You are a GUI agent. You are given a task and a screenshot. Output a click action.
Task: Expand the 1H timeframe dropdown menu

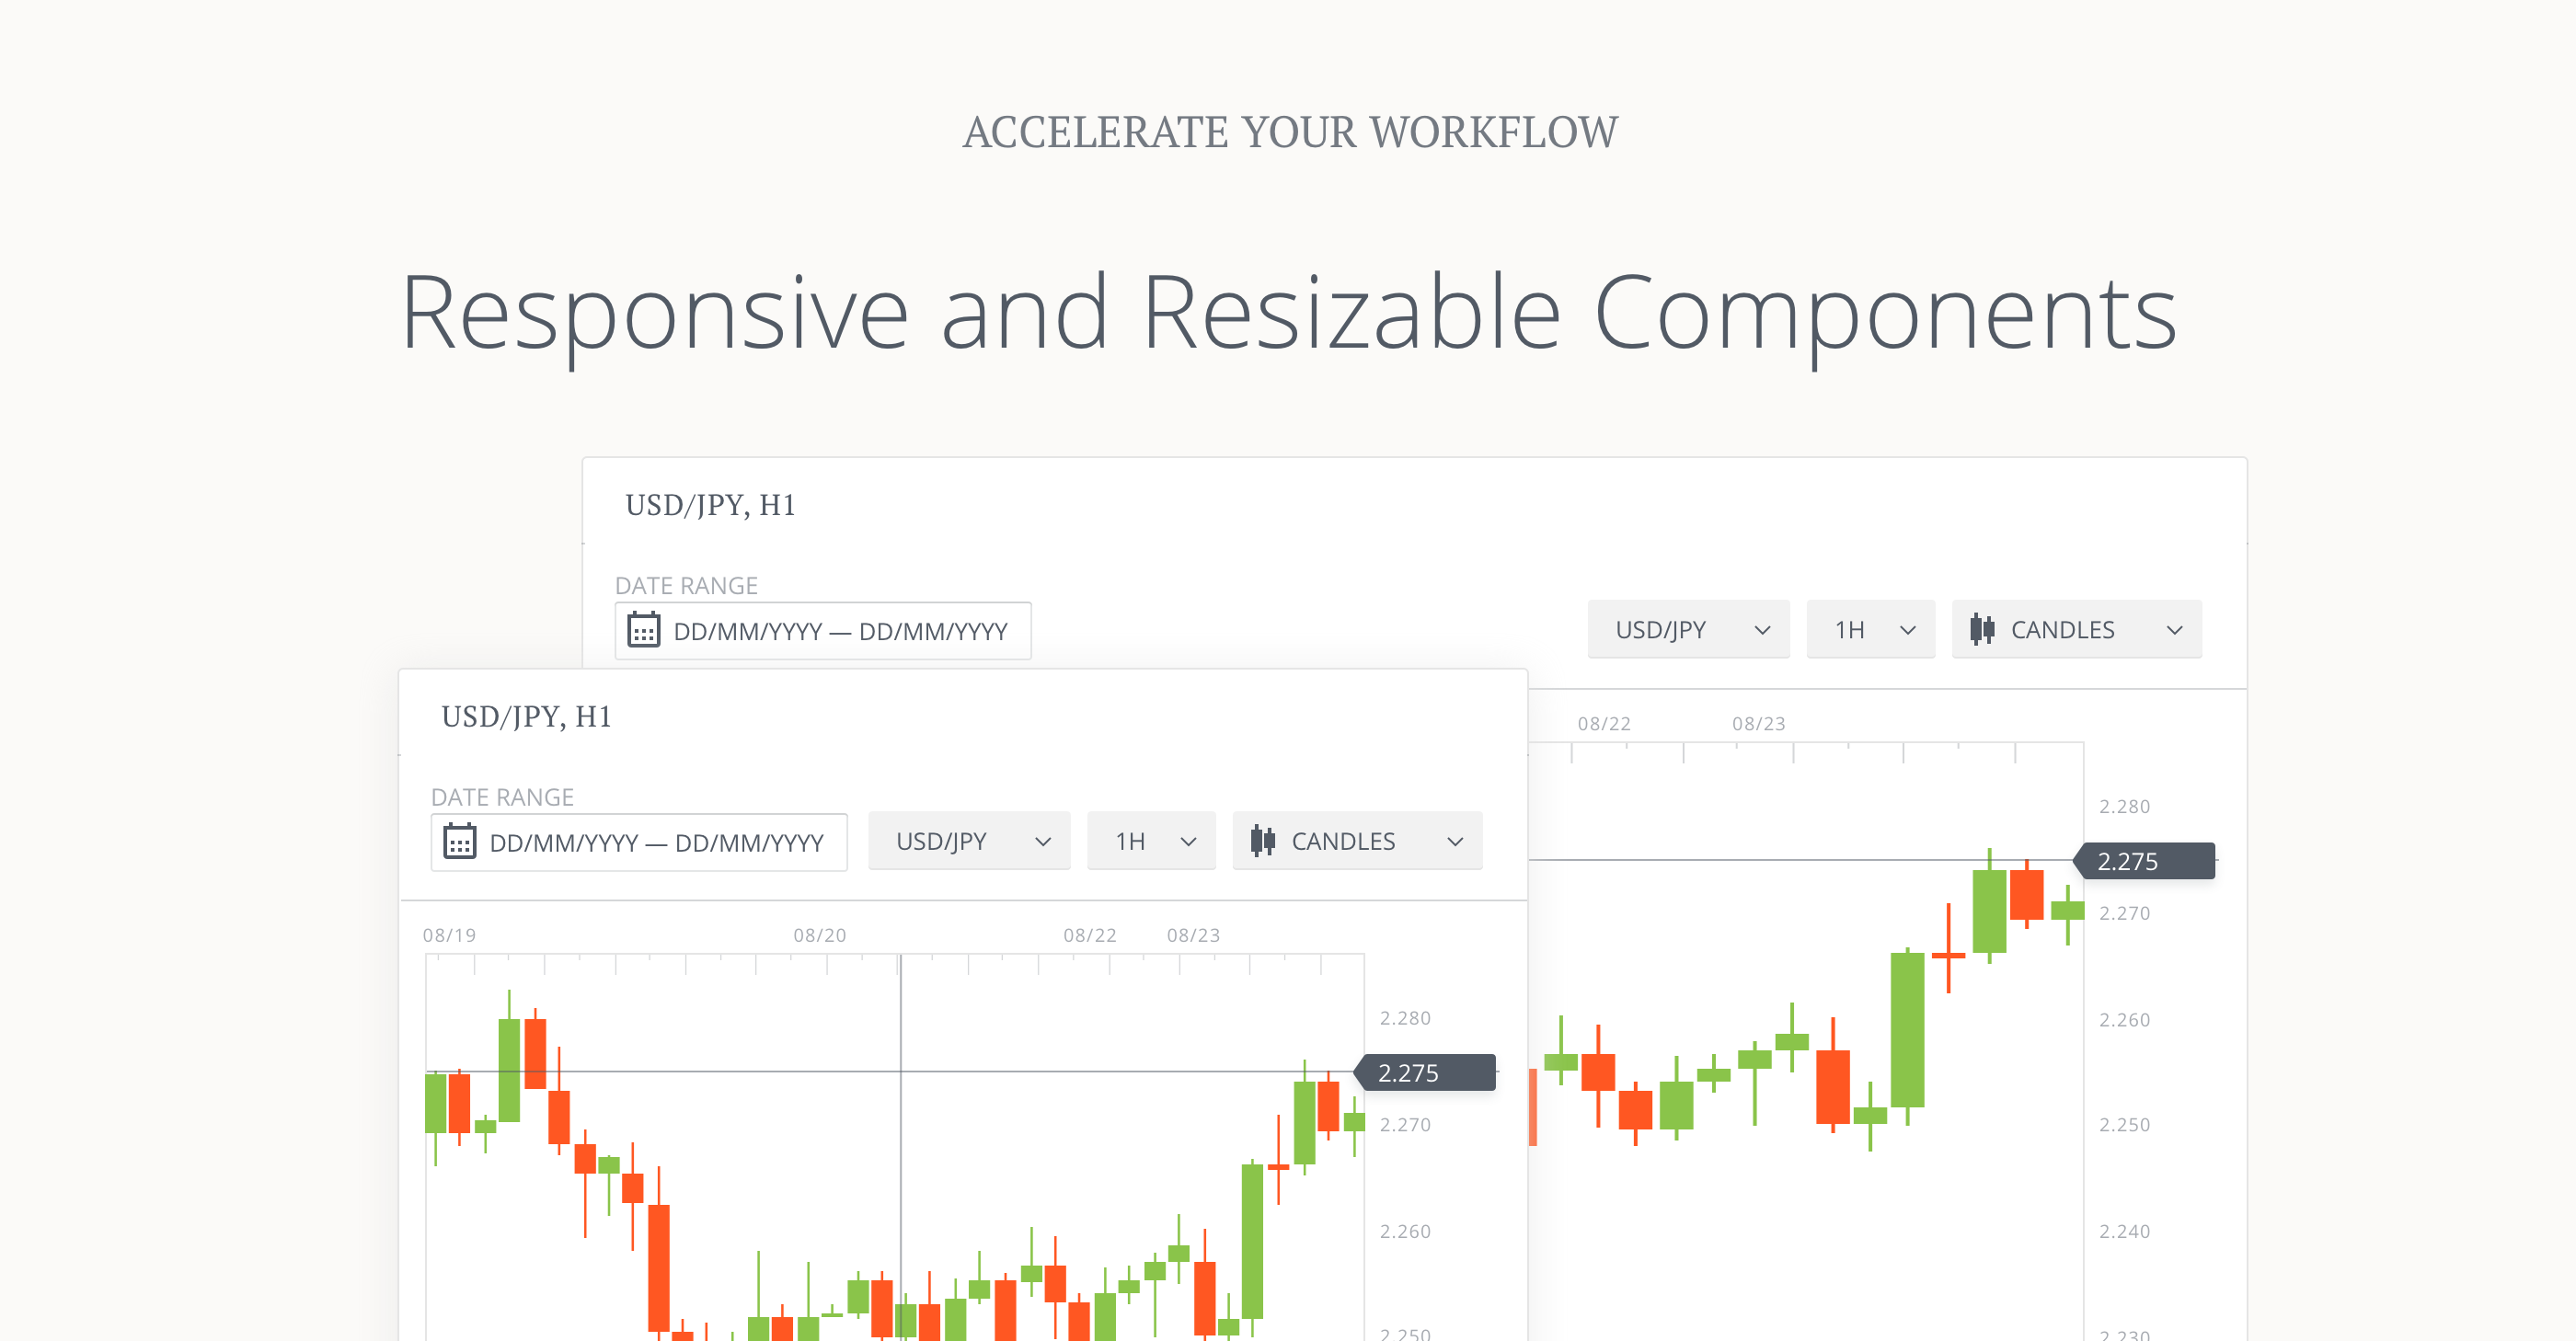[x=1146, y=840]
